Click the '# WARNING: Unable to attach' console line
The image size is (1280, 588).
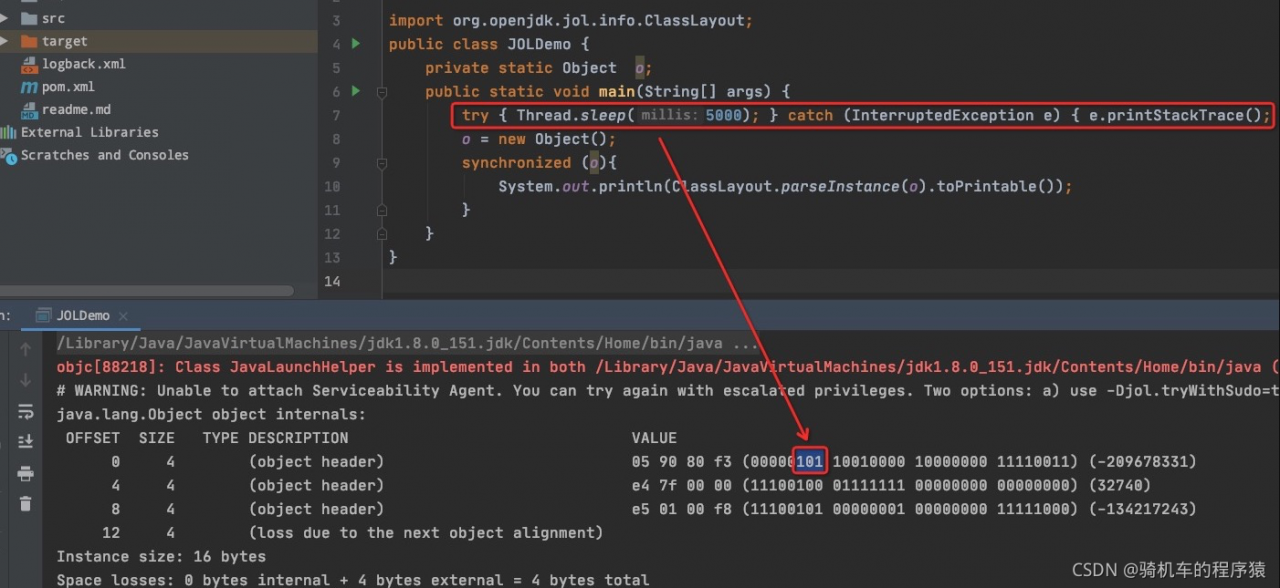(668, 391)
